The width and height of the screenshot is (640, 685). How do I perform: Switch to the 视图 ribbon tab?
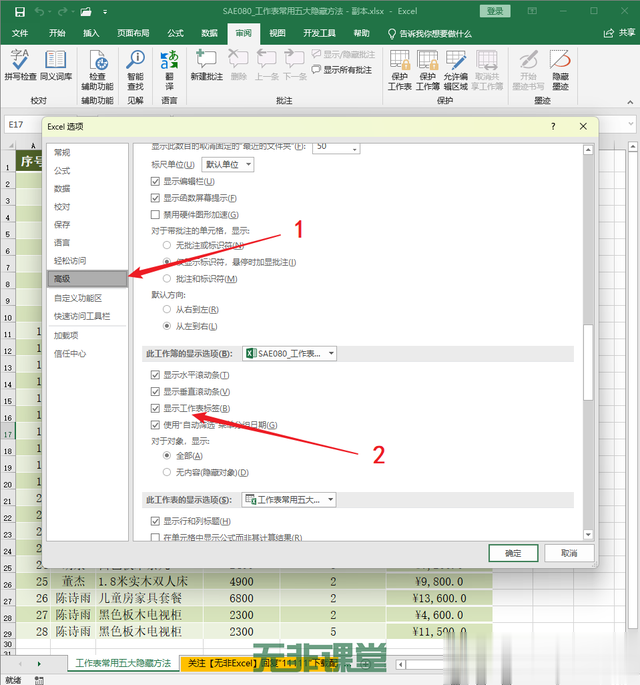(277, 33)
